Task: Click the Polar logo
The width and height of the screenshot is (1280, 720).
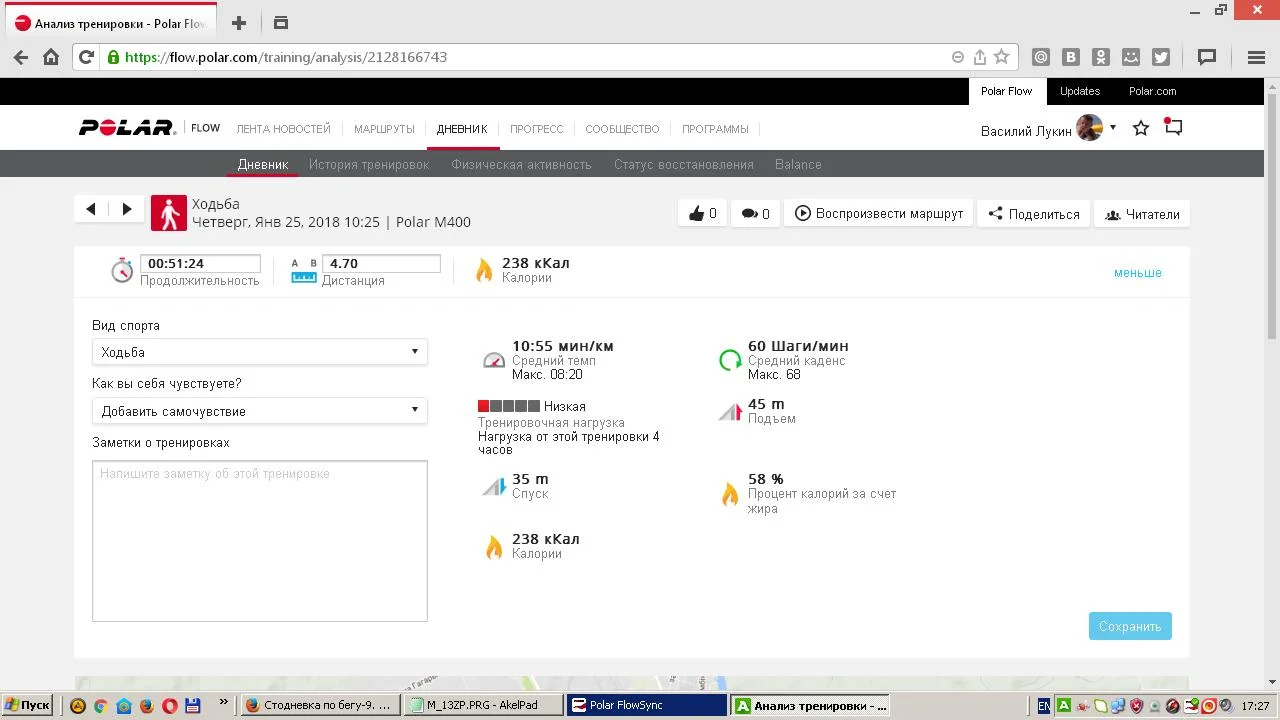Action: (127, 128)
